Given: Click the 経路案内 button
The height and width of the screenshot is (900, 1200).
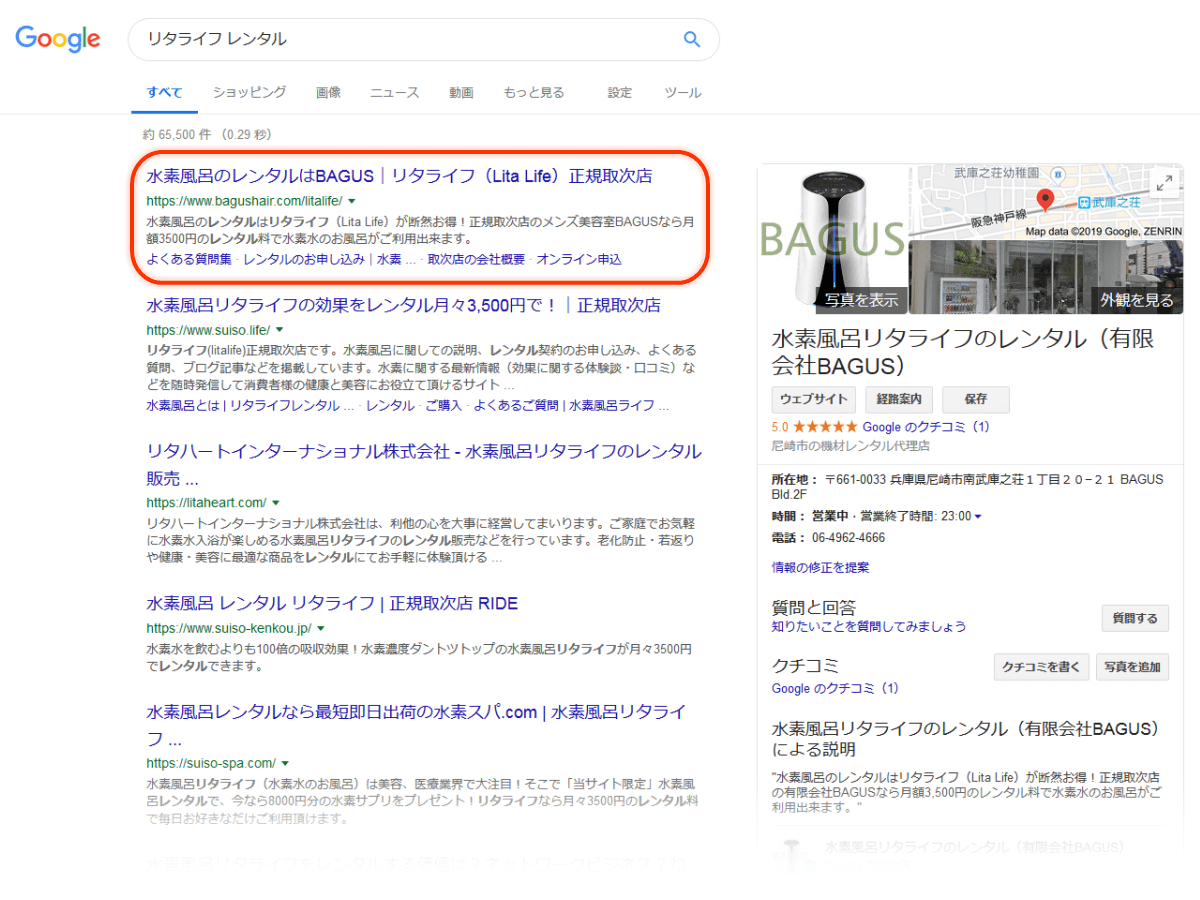Looking at the screenshot, I should (899, 399).
